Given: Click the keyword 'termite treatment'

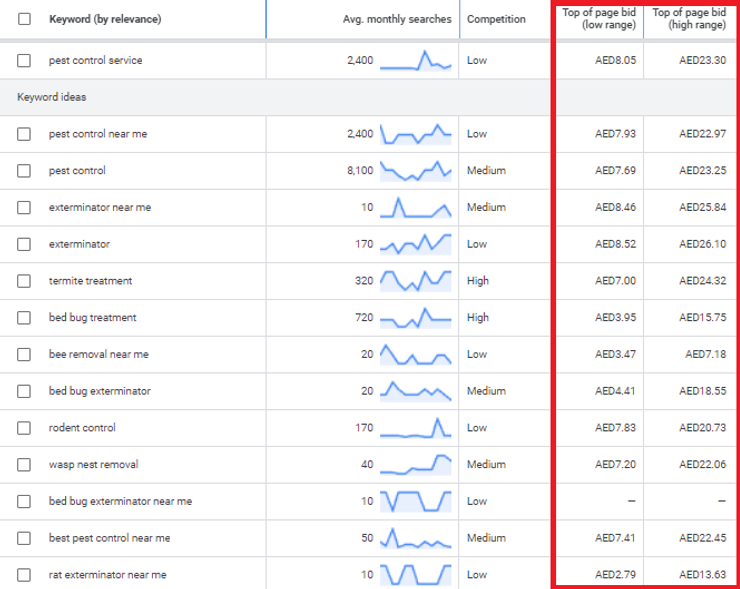Looking at the screenshot, I should point(90,281).
